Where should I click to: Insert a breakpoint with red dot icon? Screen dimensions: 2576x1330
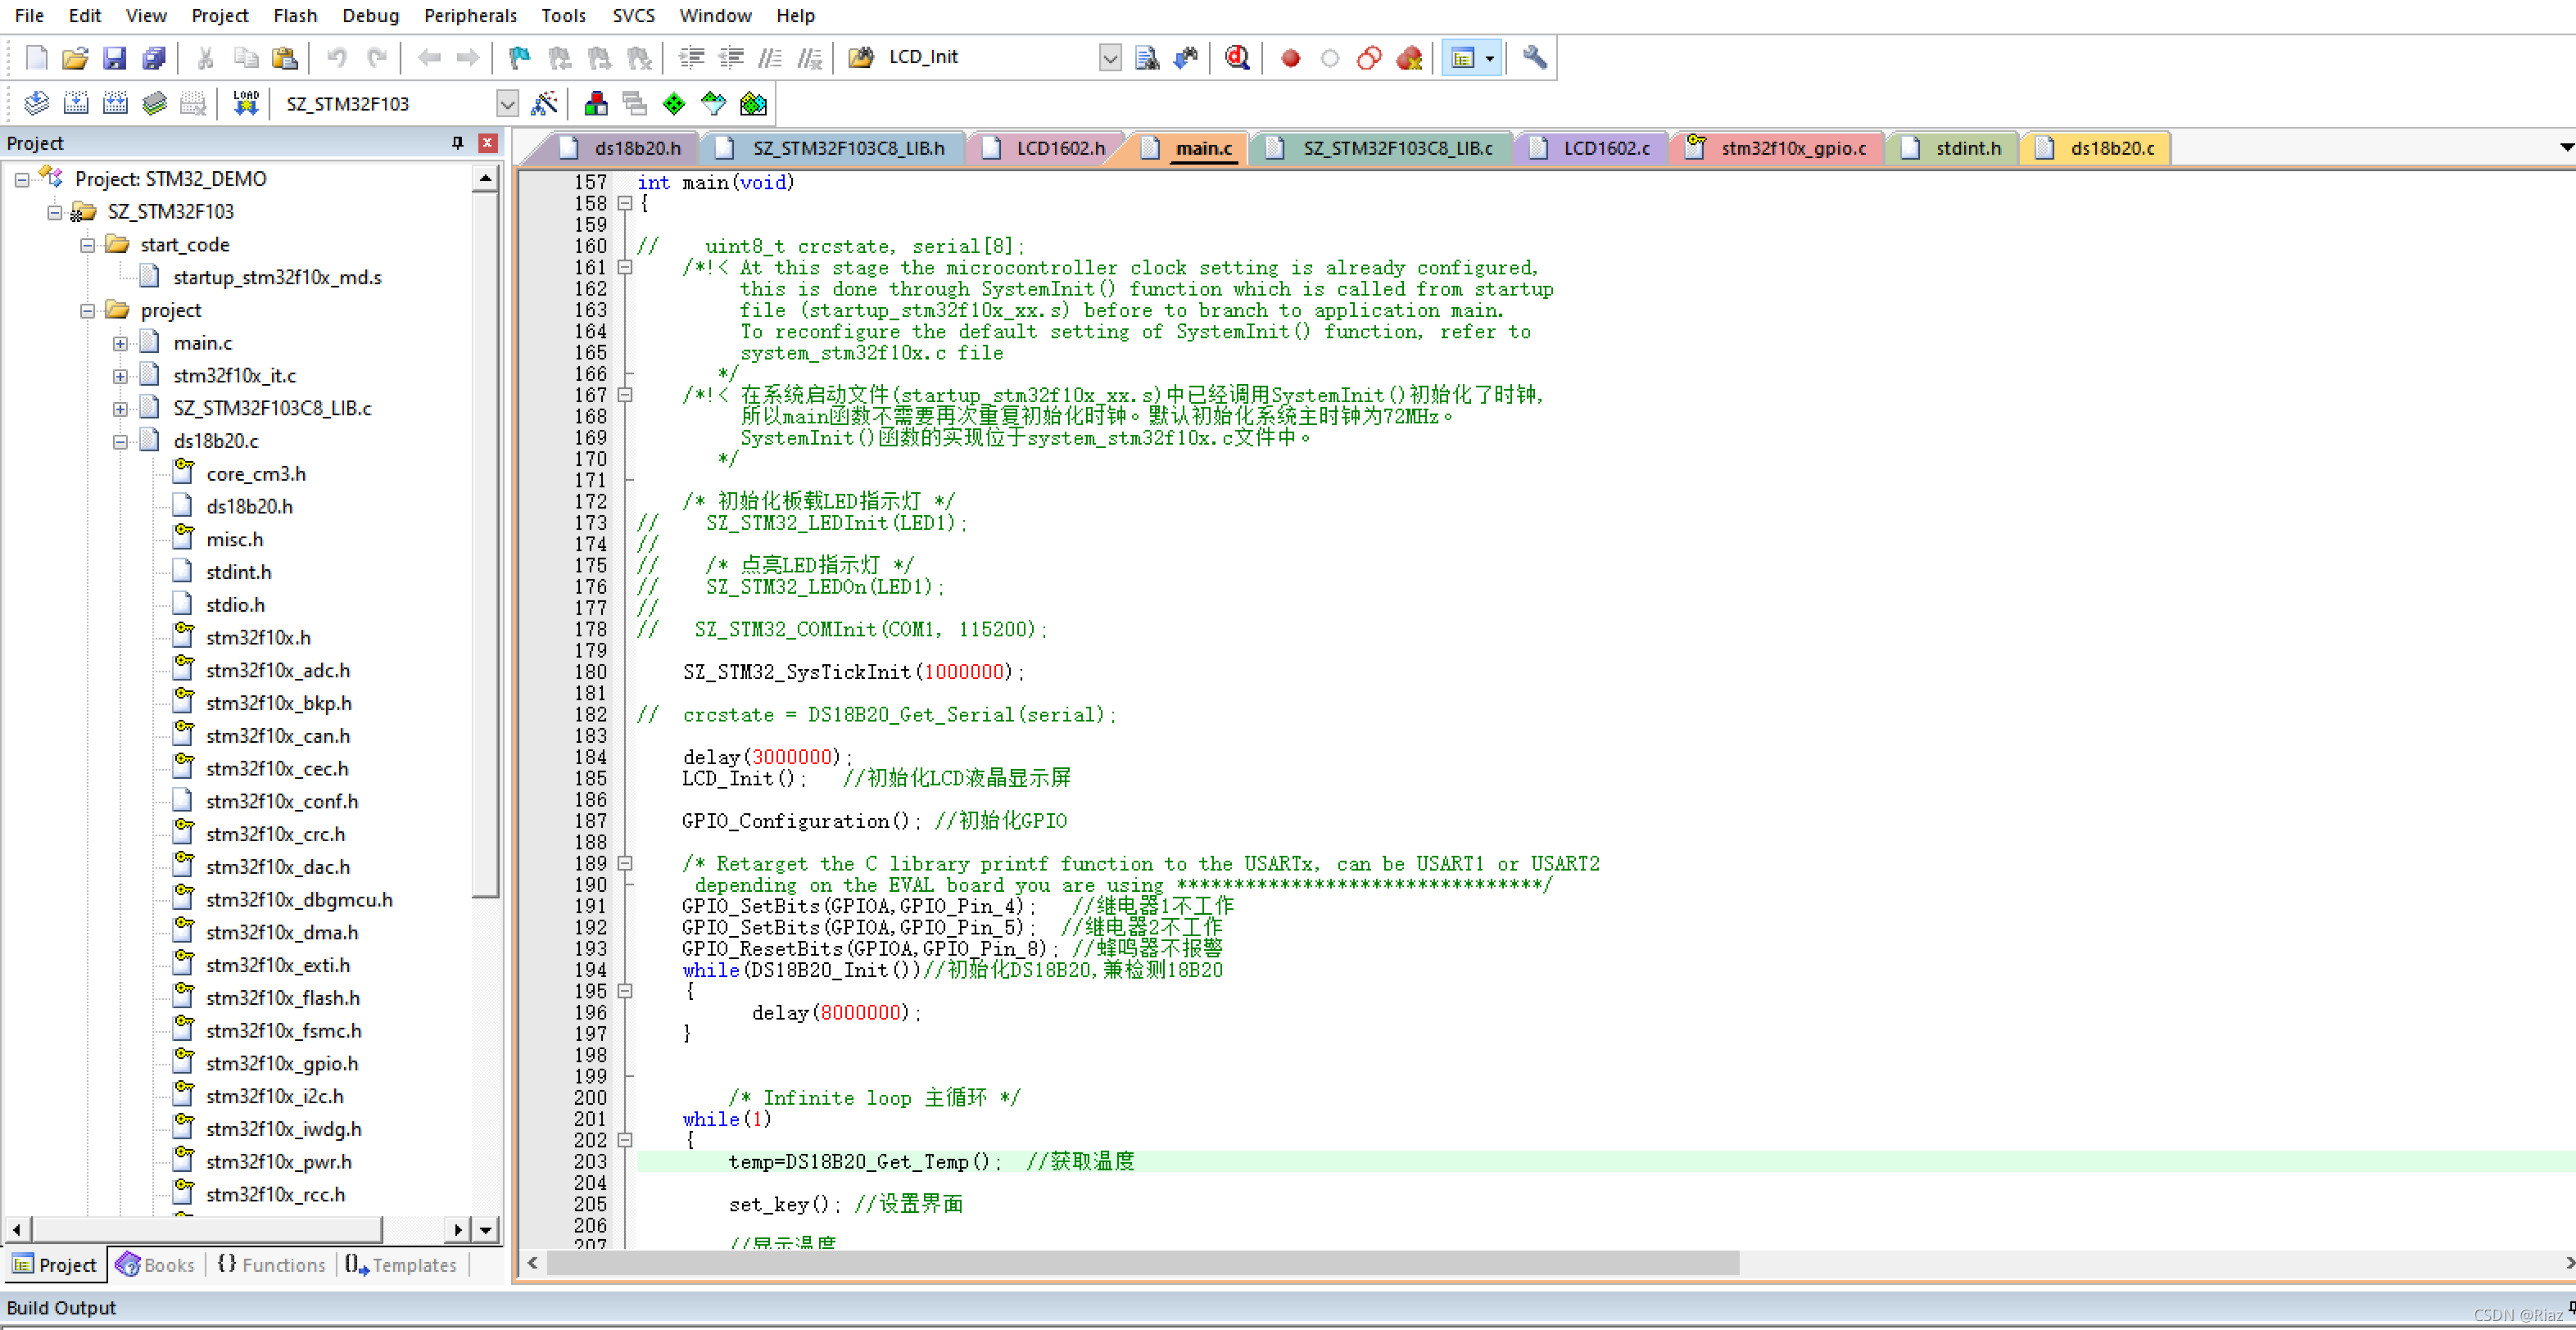[x=1290, y=58]
